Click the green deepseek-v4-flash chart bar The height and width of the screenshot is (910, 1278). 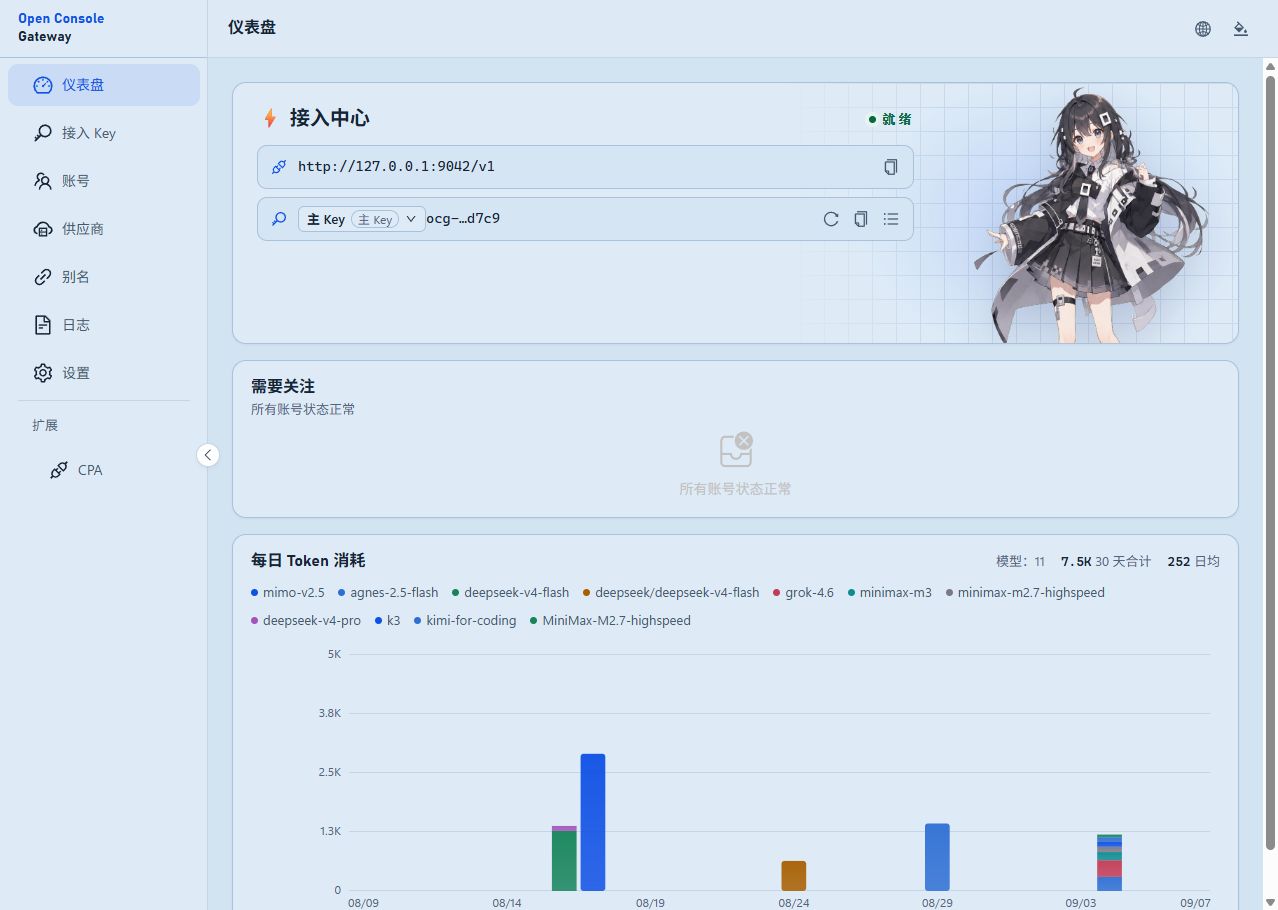pyautogui.click(x=564, y=861)
